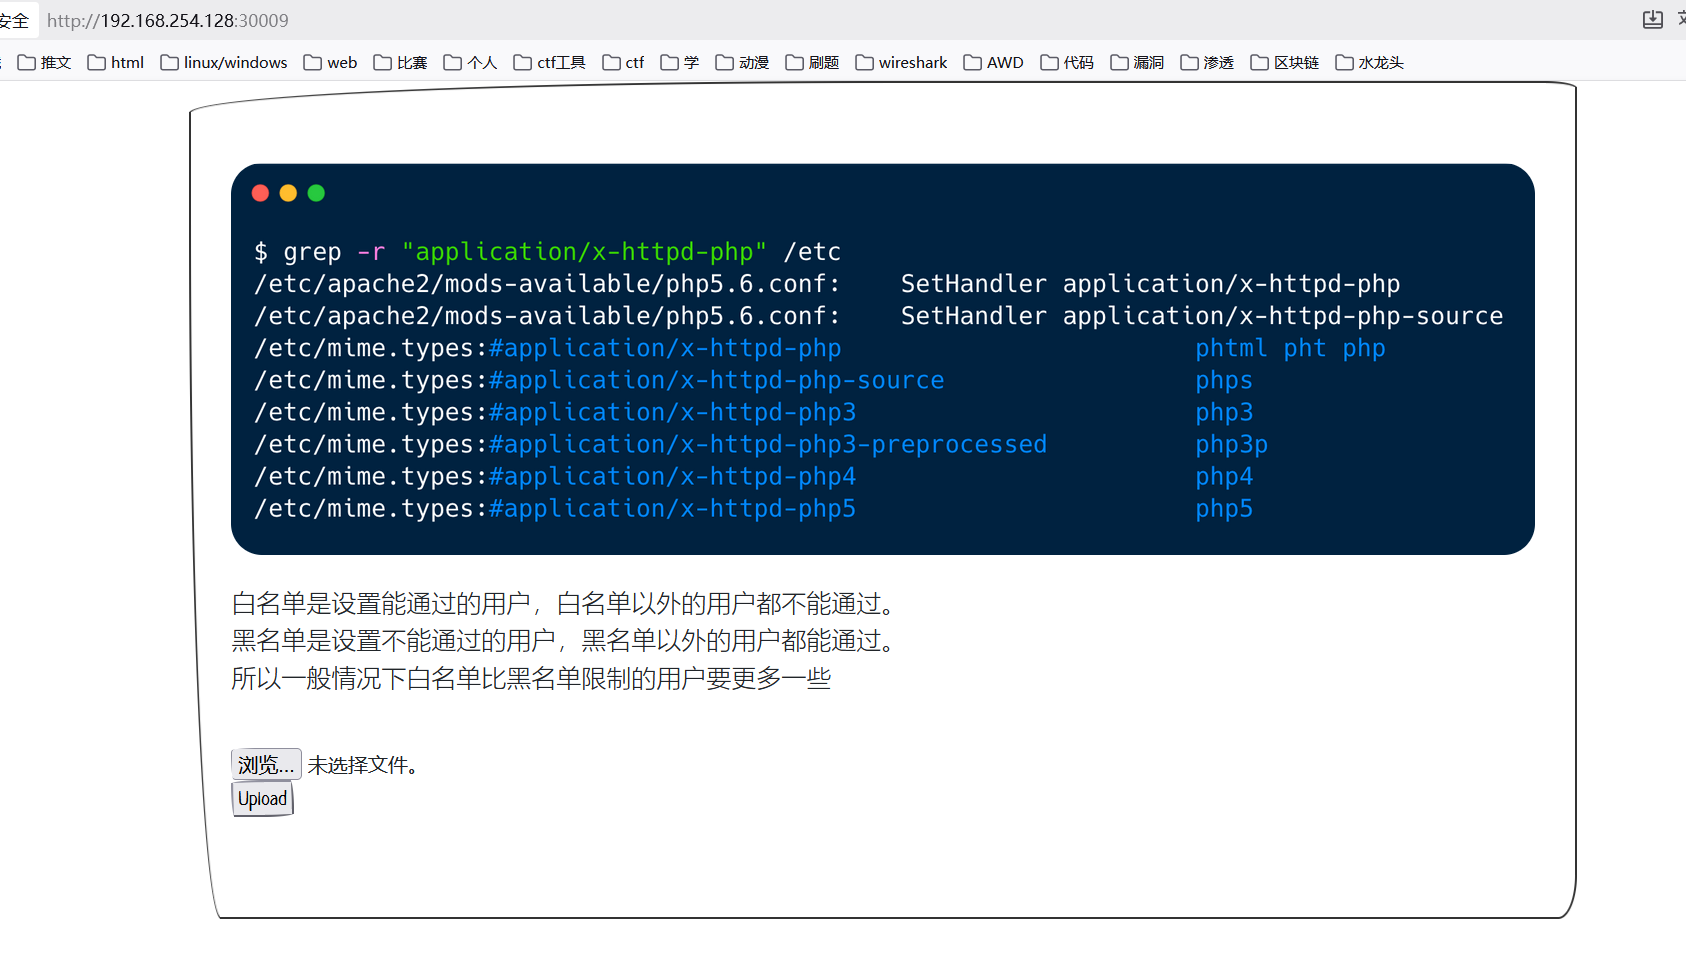The height and width of the screenshot is (961, 1686).
Task: Click the 未选择文件。 file status text
Action: click(363, 765)
